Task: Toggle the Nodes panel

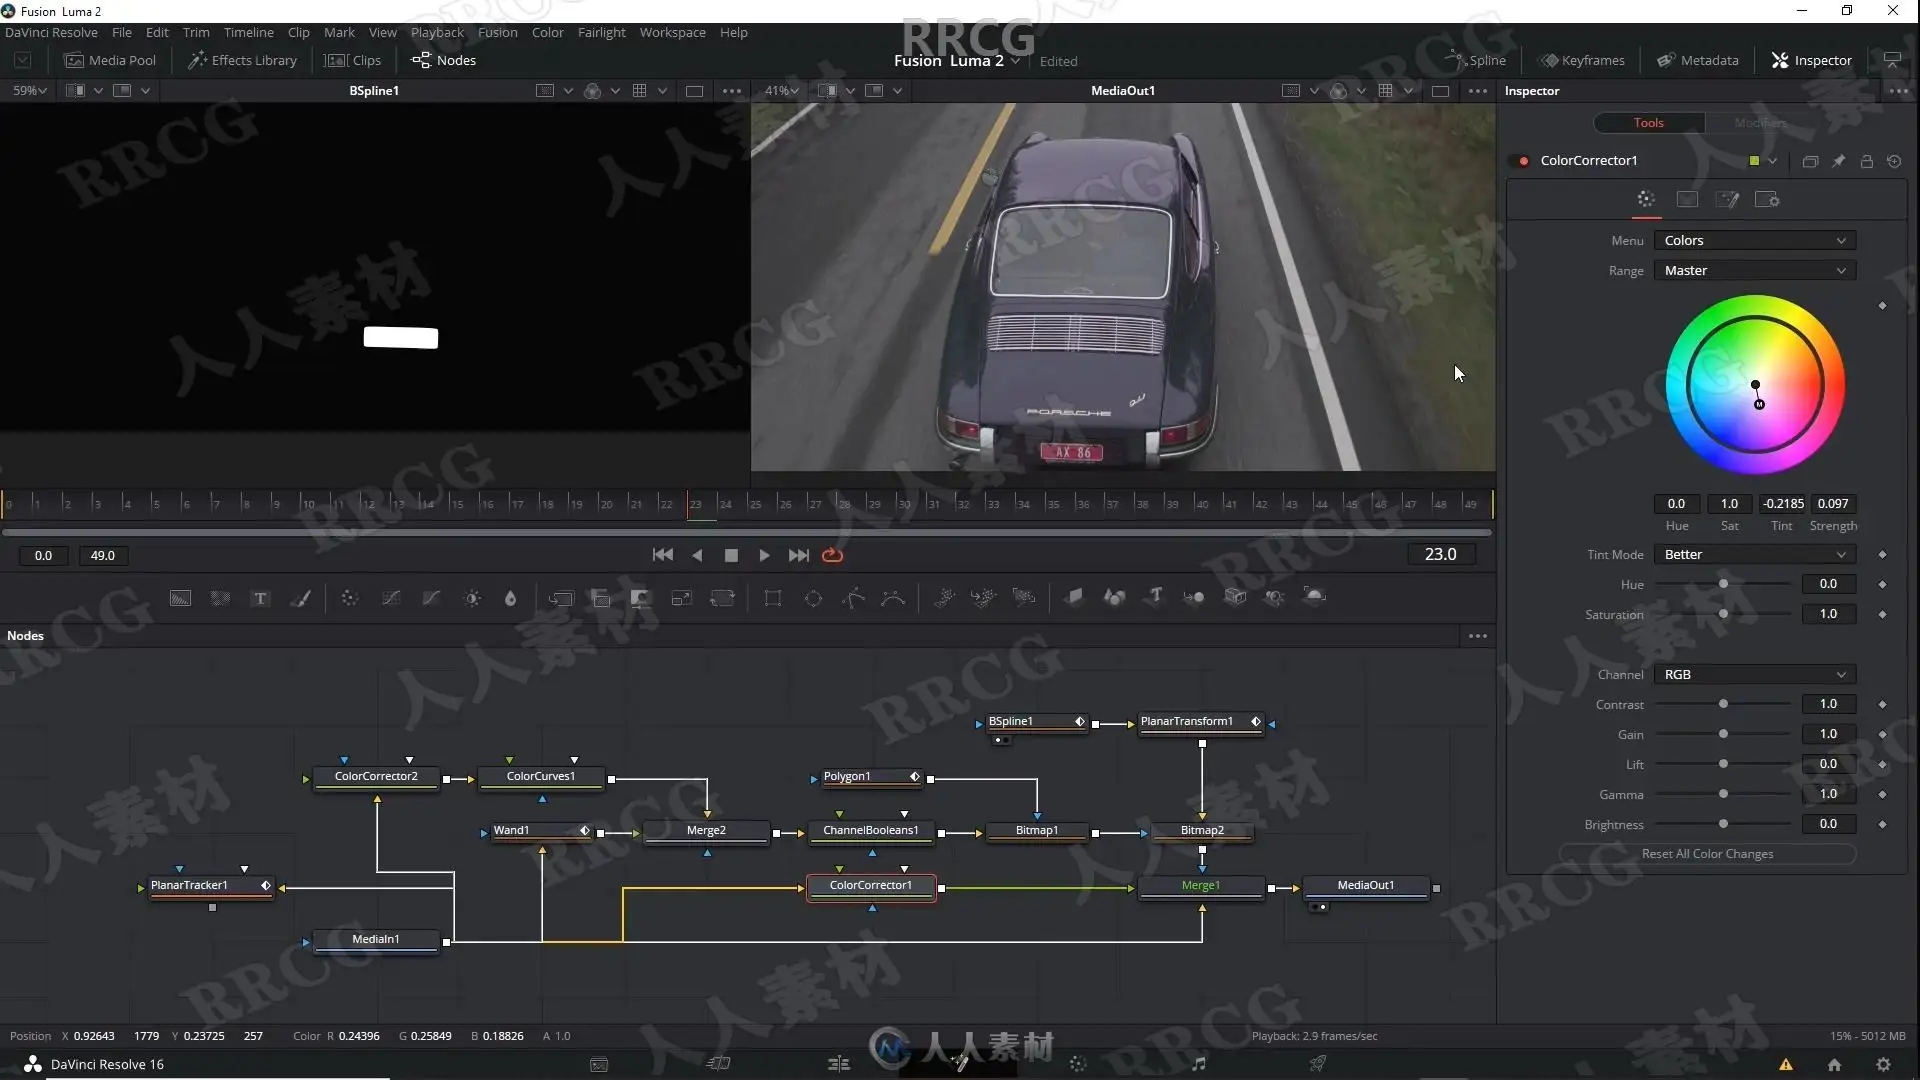Action: tap(444, 60)
